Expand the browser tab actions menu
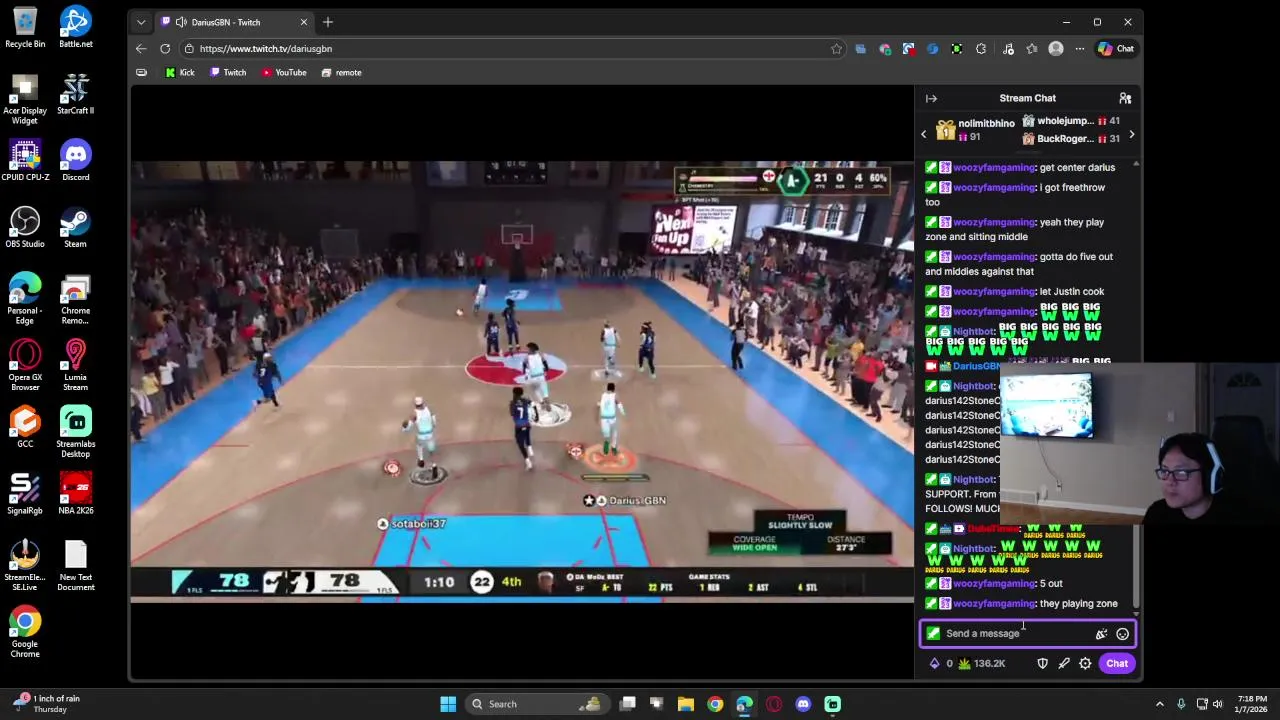 [141, 22]
